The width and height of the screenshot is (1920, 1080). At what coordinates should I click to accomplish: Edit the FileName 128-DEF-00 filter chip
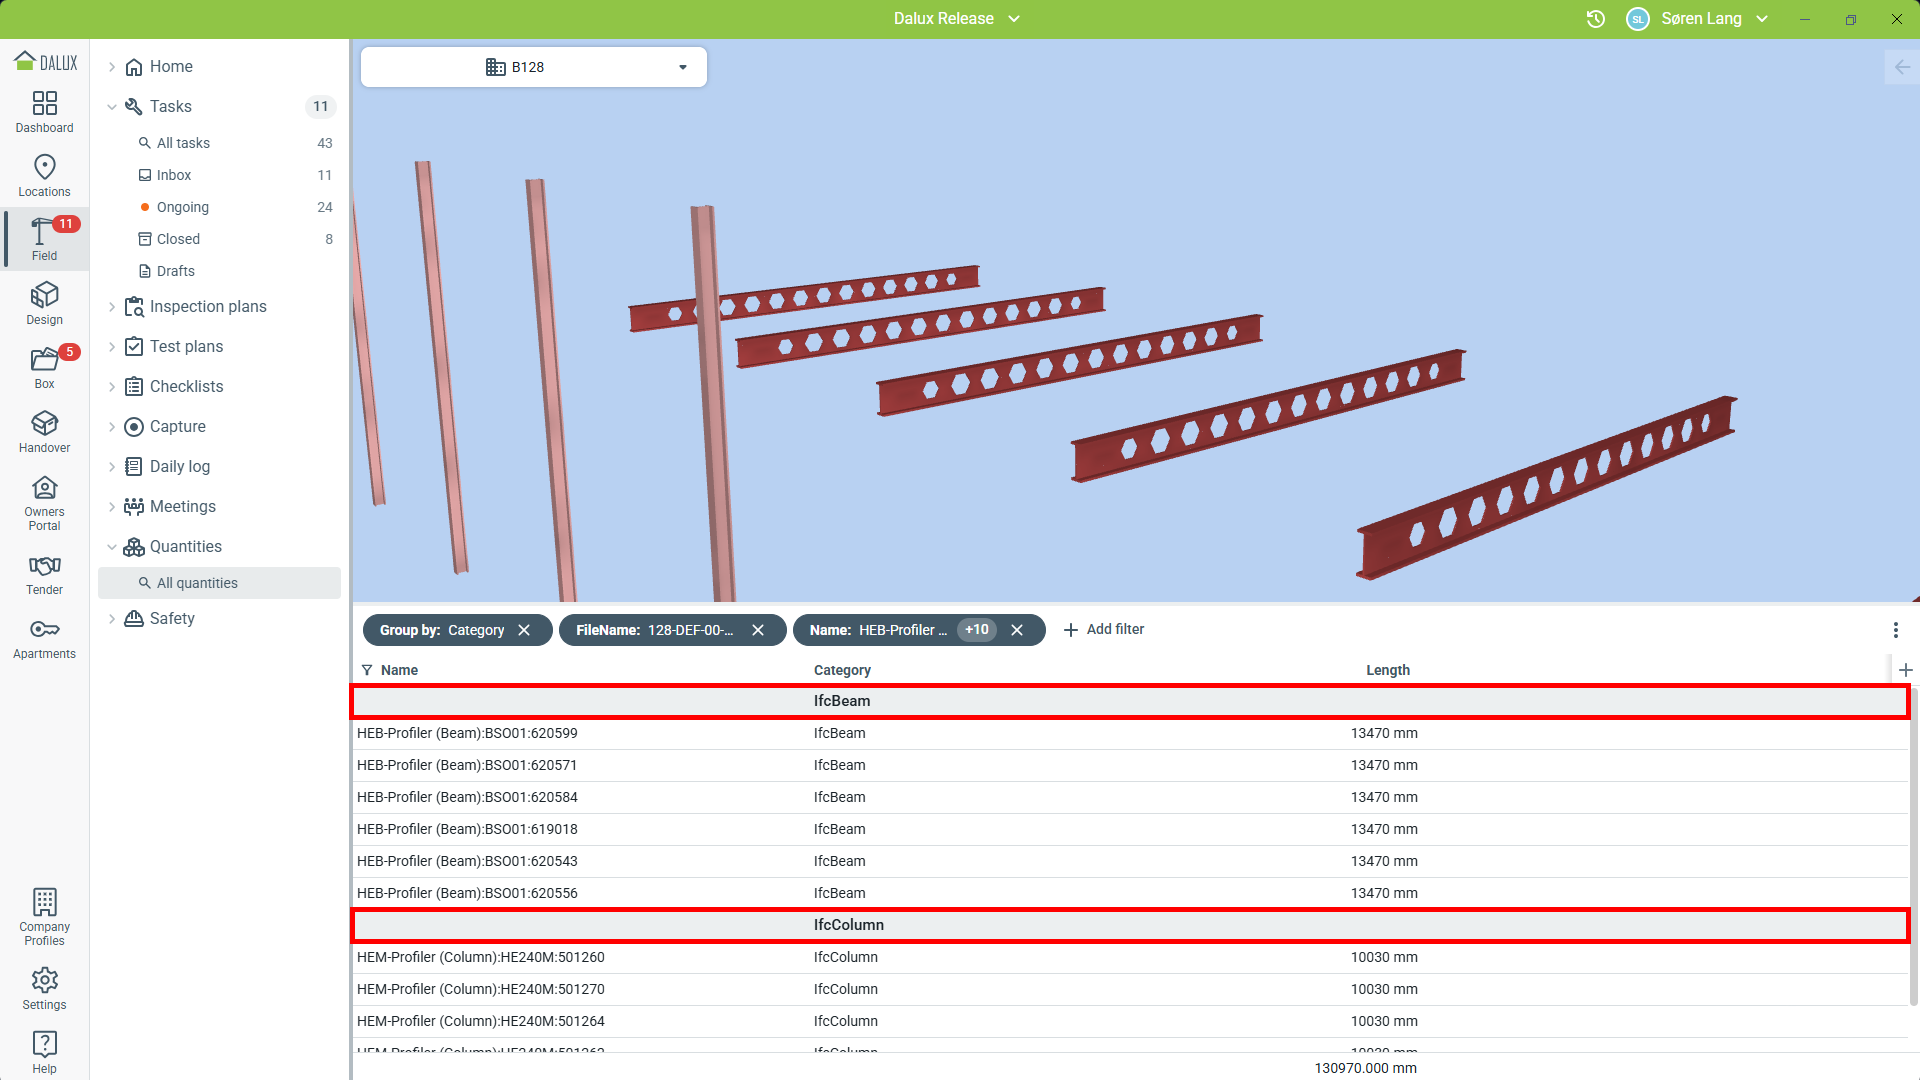coord(655,630)
